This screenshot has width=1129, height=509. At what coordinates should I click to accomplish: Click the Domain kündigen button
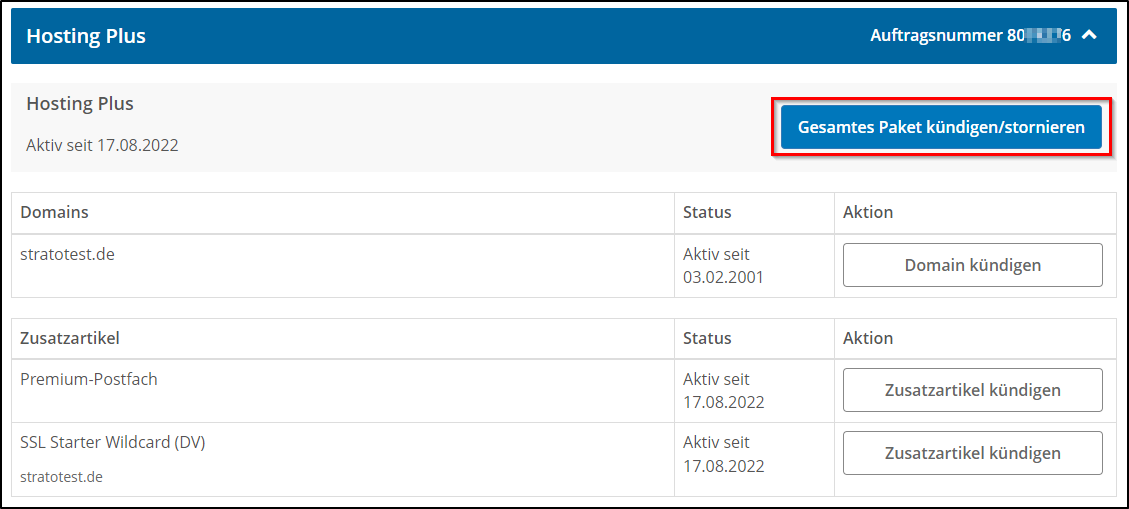[x=972, y=265]
